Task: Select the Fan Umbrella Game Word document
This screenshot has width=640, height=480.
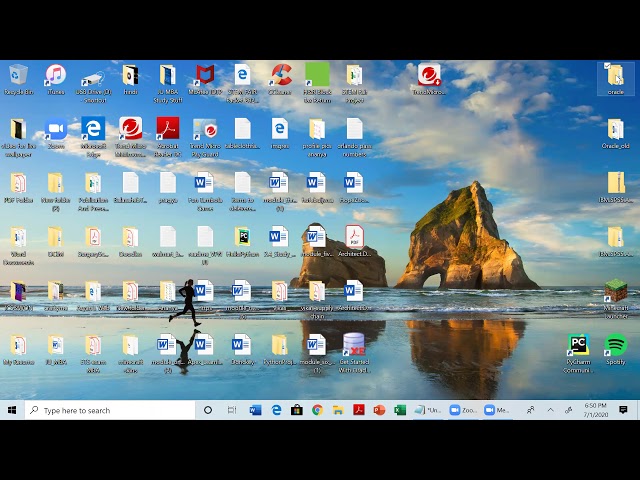Action: click(205, 191)
